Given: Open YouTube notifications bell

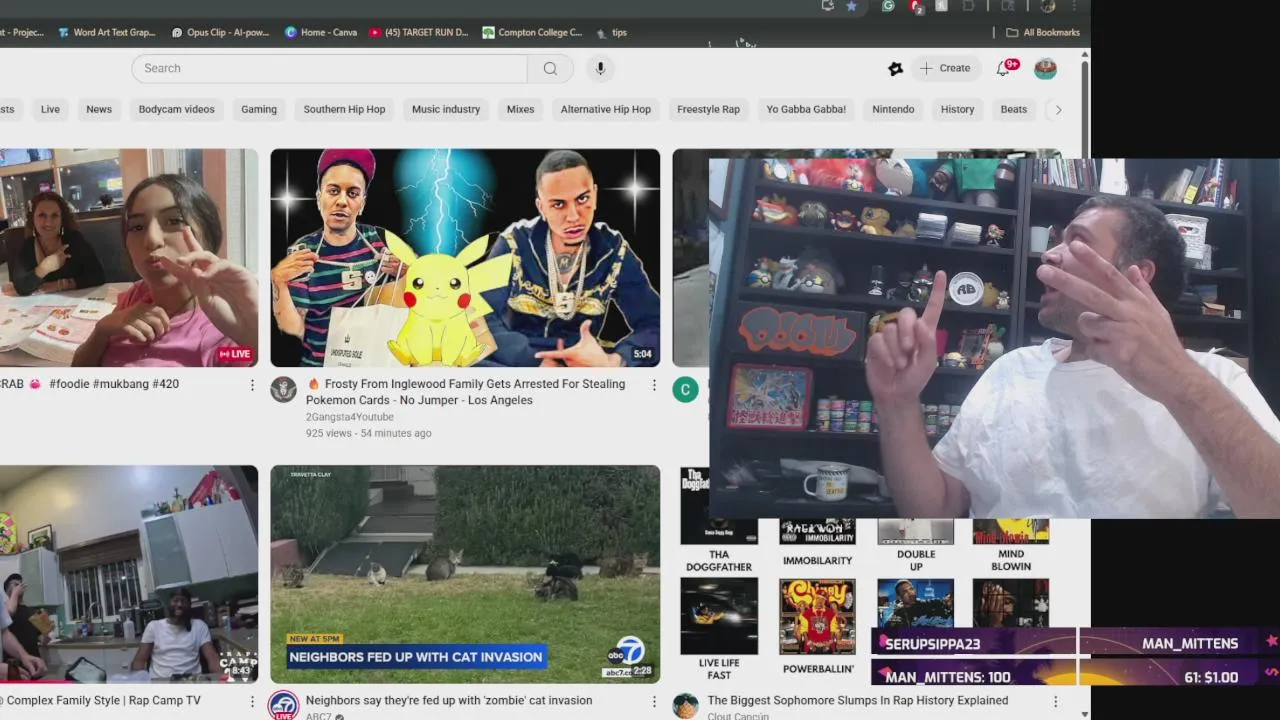Looking at the screenshot, I should click(1003, 68).
